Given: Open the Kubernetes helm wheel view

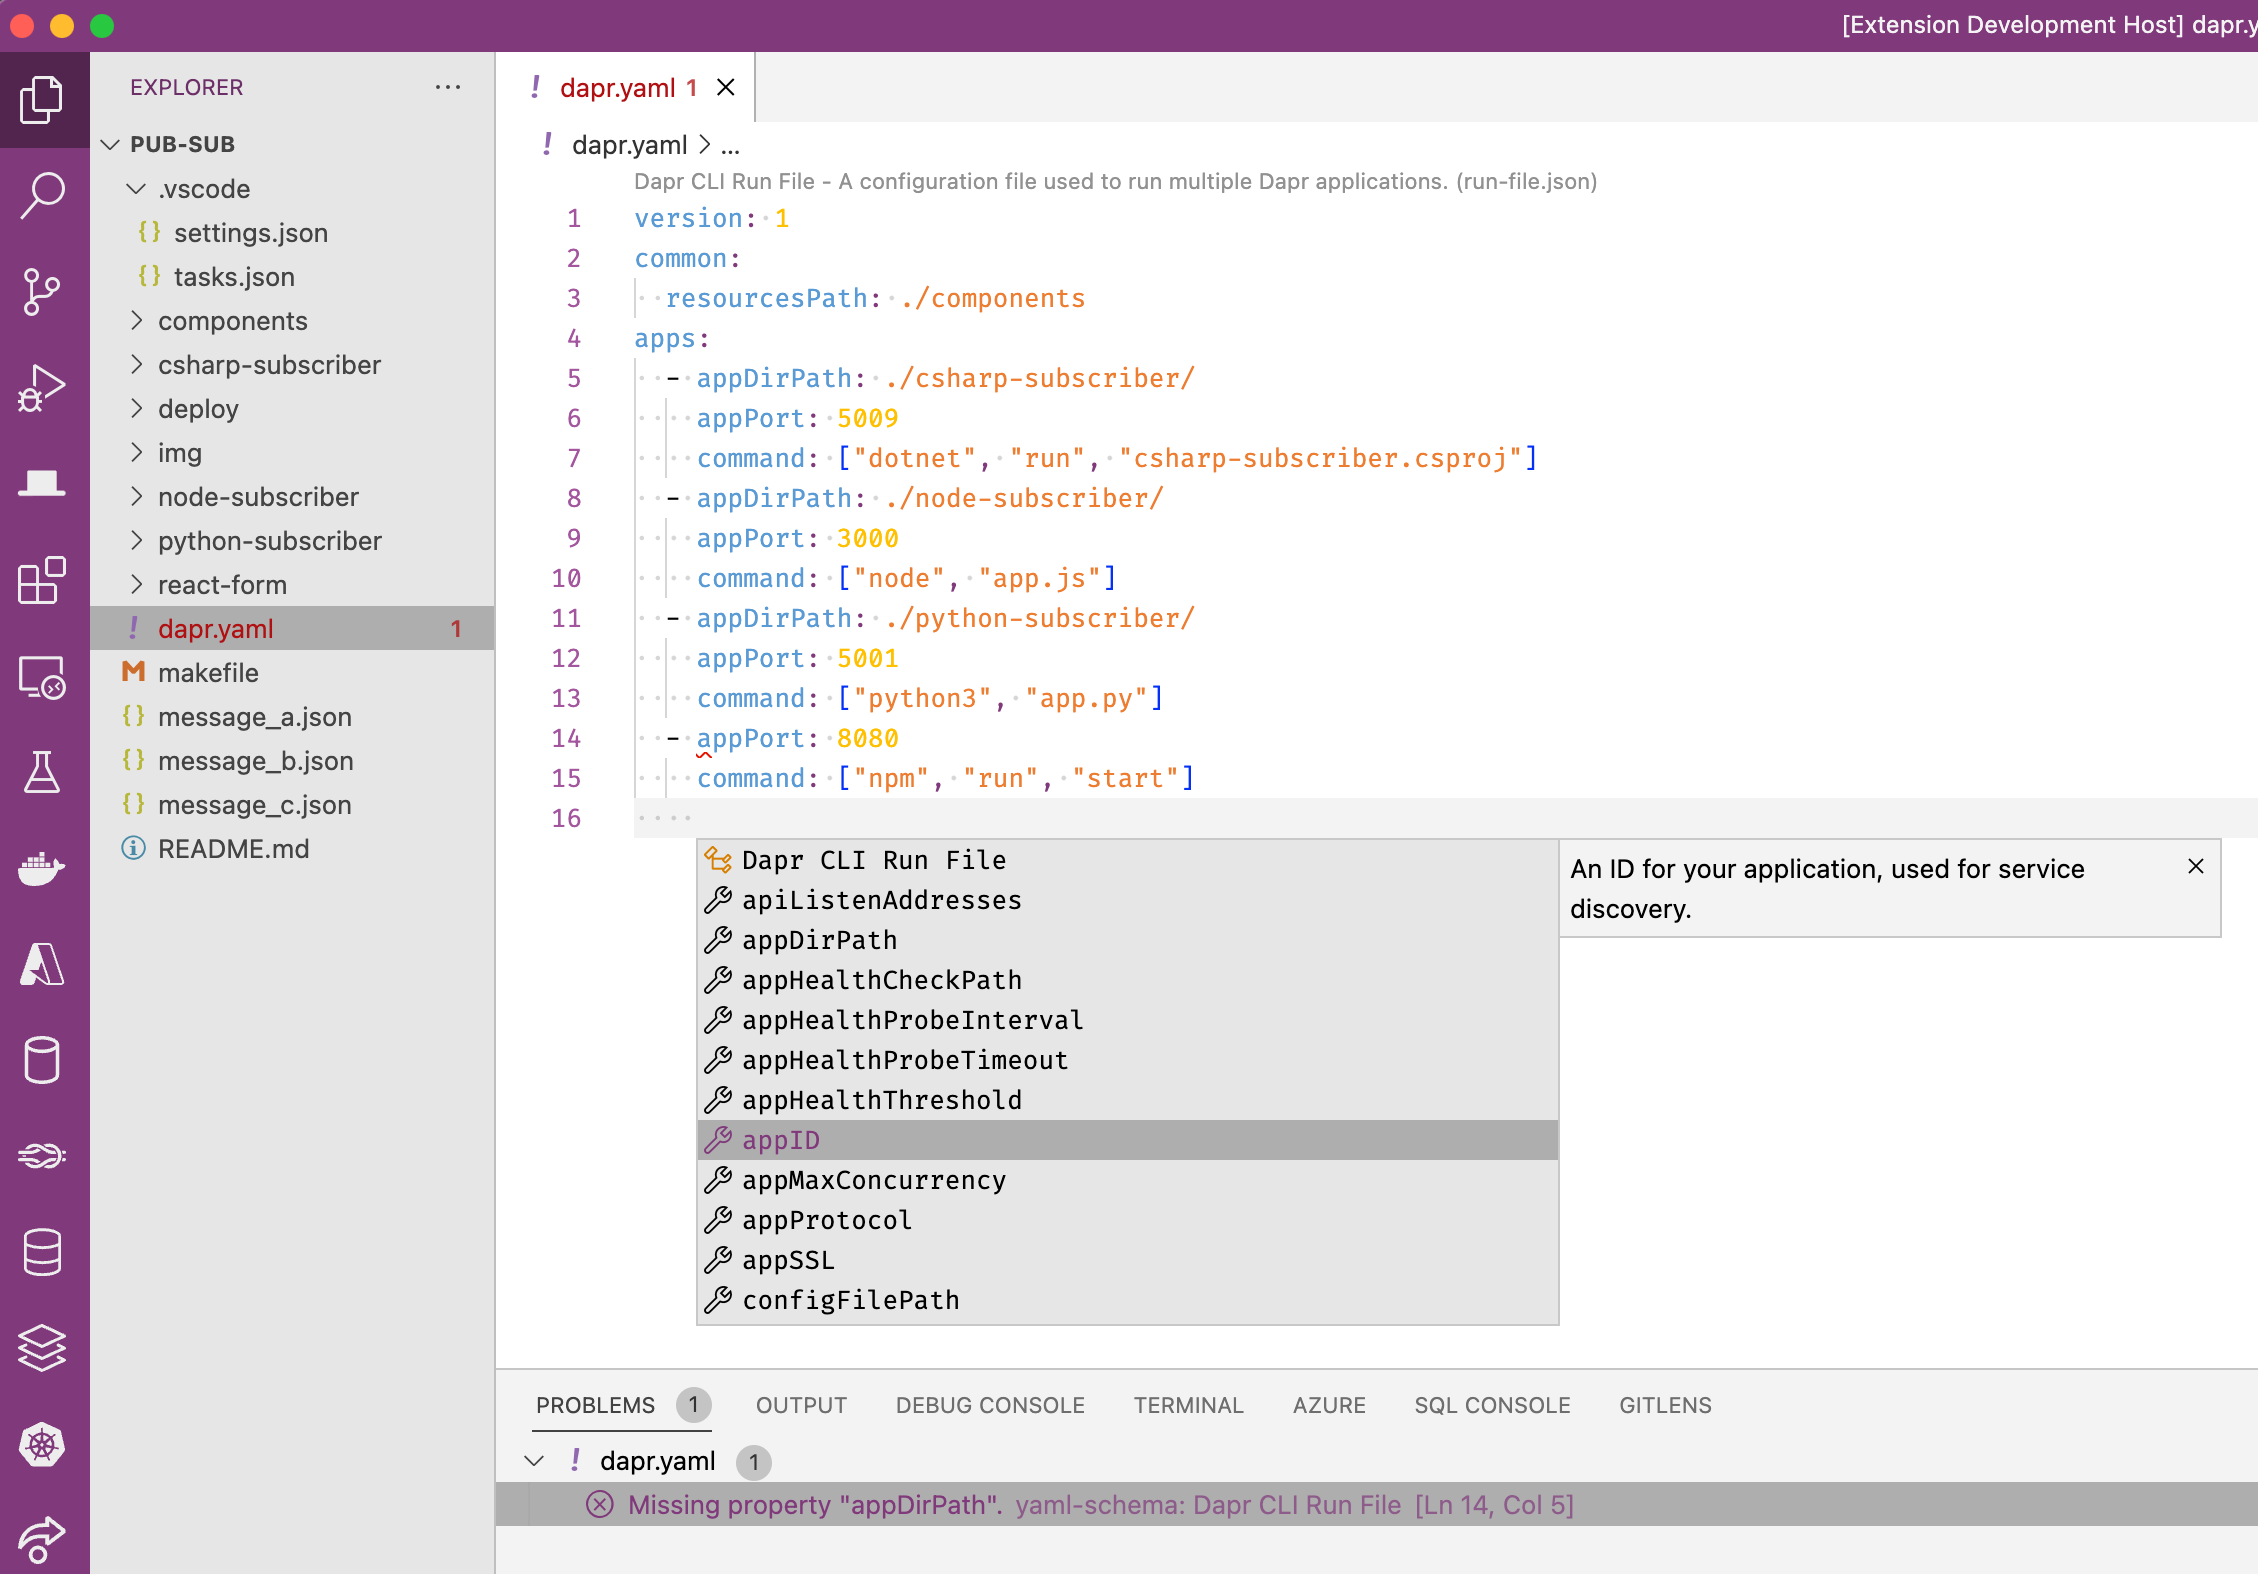Looking at the screenshot, I should coord(43,1444).
